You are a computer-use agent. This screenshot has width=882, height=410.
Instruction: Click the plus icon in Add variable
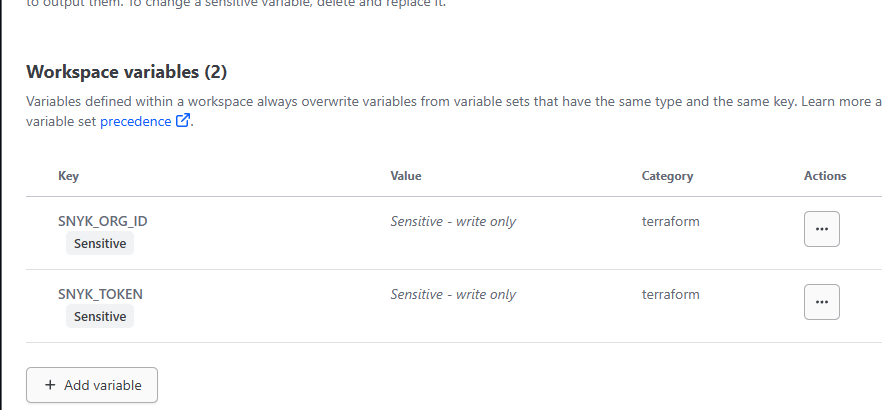(x=50, y=385)
